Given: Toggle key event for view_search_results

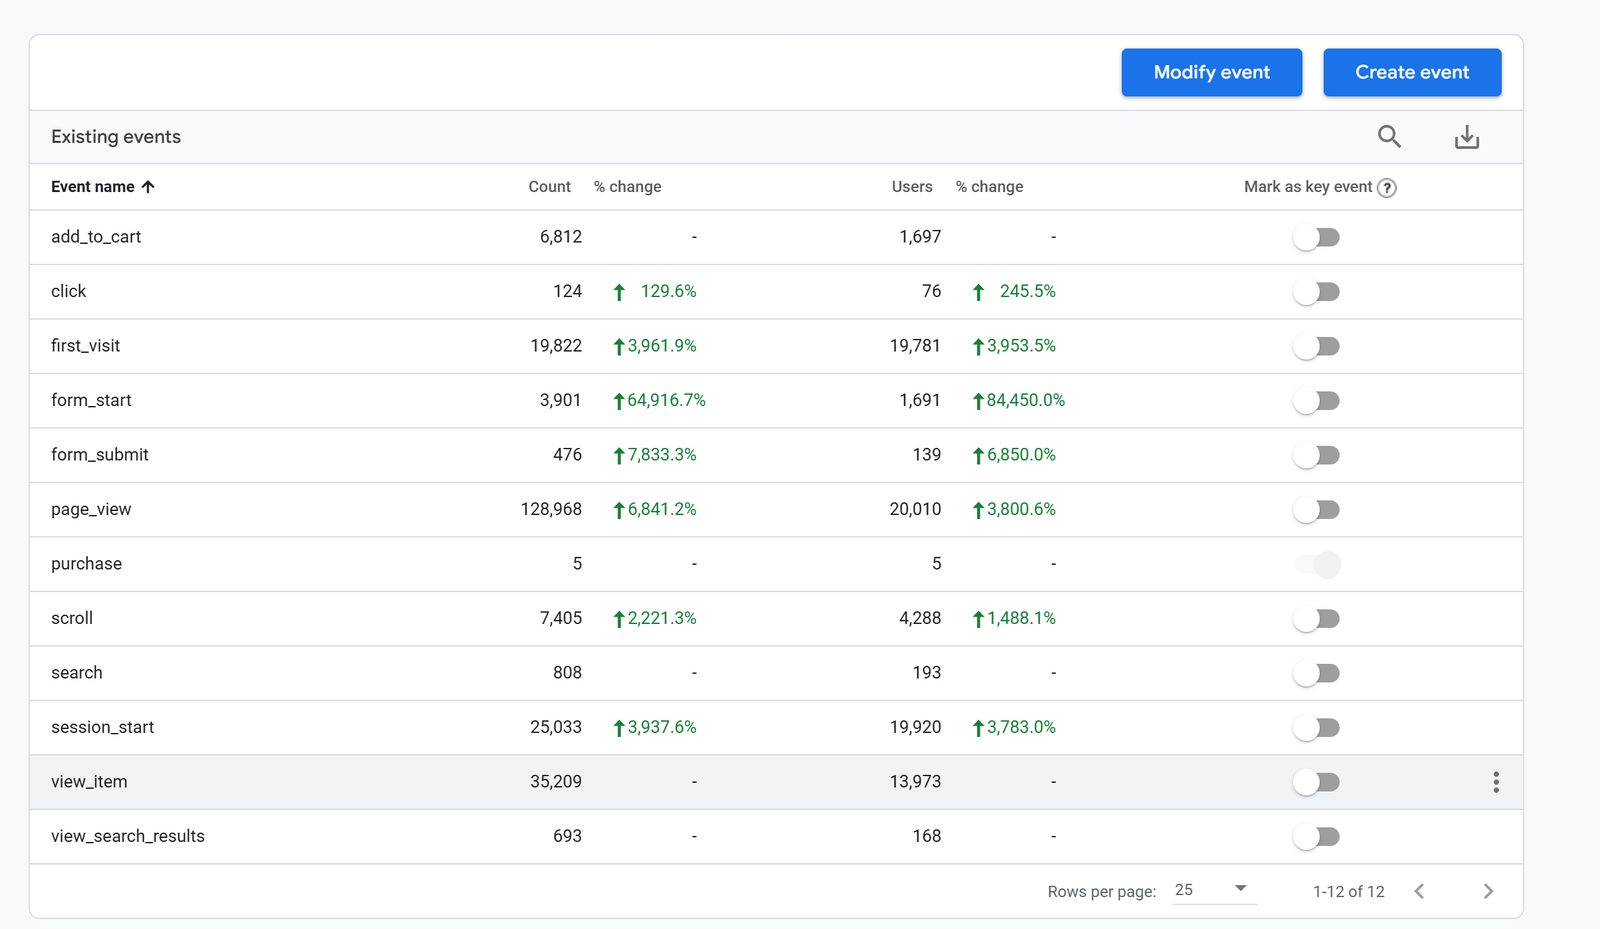Looking at the screenshot, I should (x=1316, y=837).
